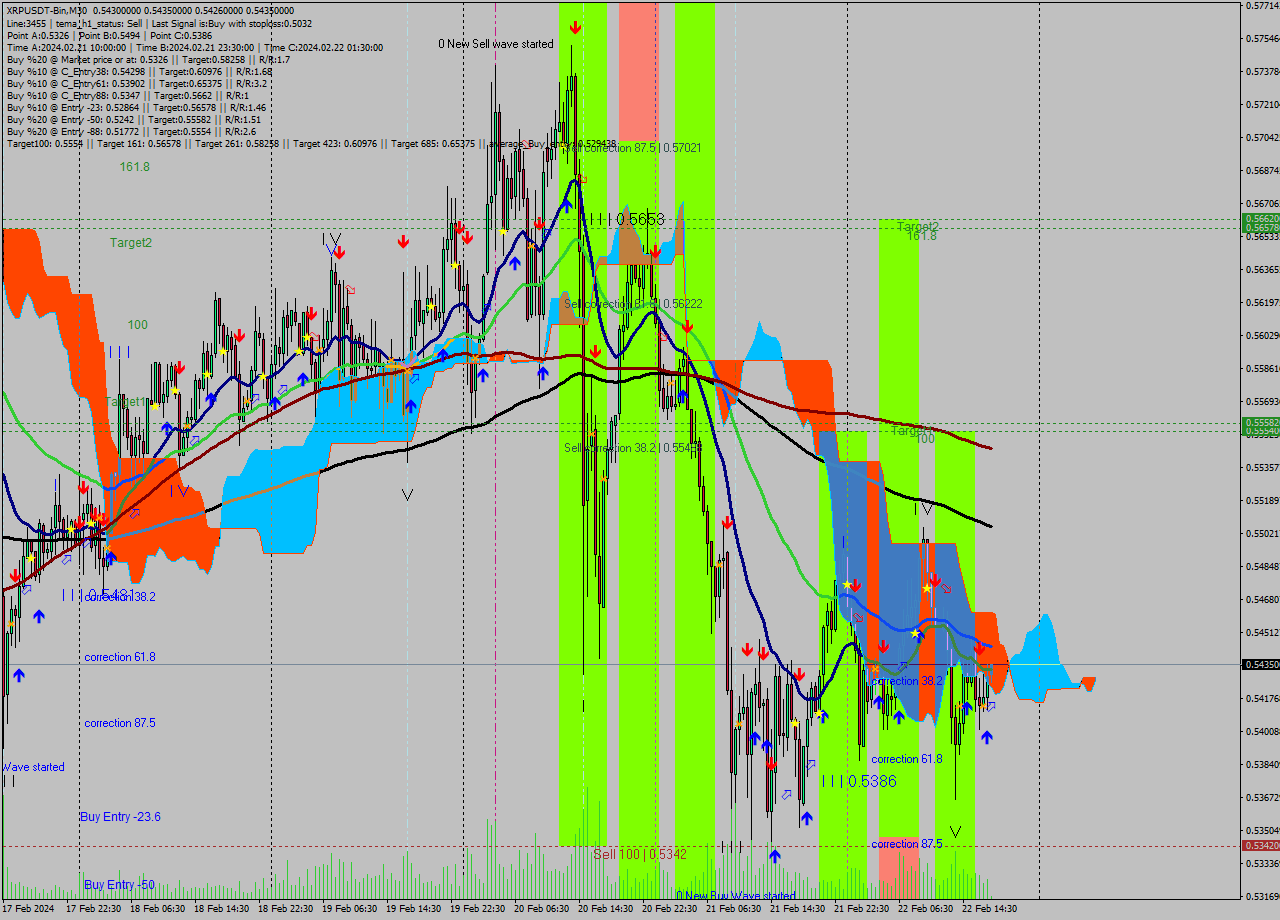Image resolution: width=1280 pixels, height=920 pixels.
Task: Click the 'Buy Entry -50' level label
Action: tap(119, 885)
